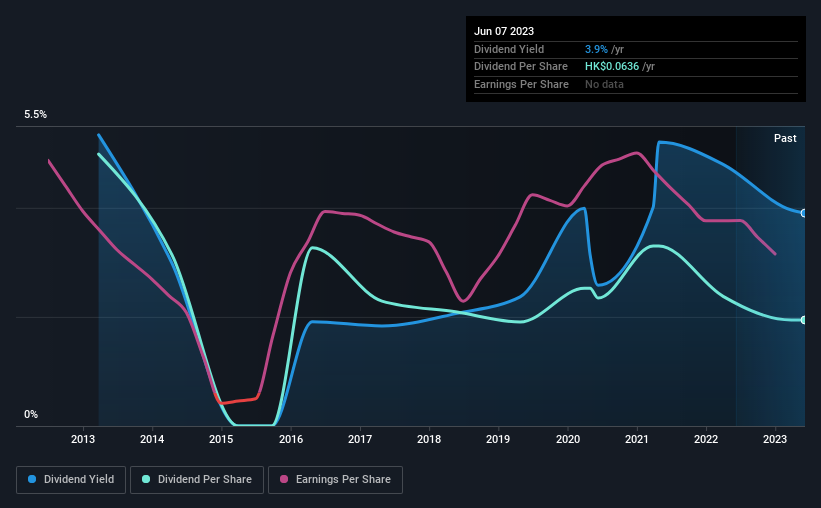Image resolution: width=821 pixels, height=508 pixels.
Task: Click the 0% y-axis label
Action: tap(31, 414)
